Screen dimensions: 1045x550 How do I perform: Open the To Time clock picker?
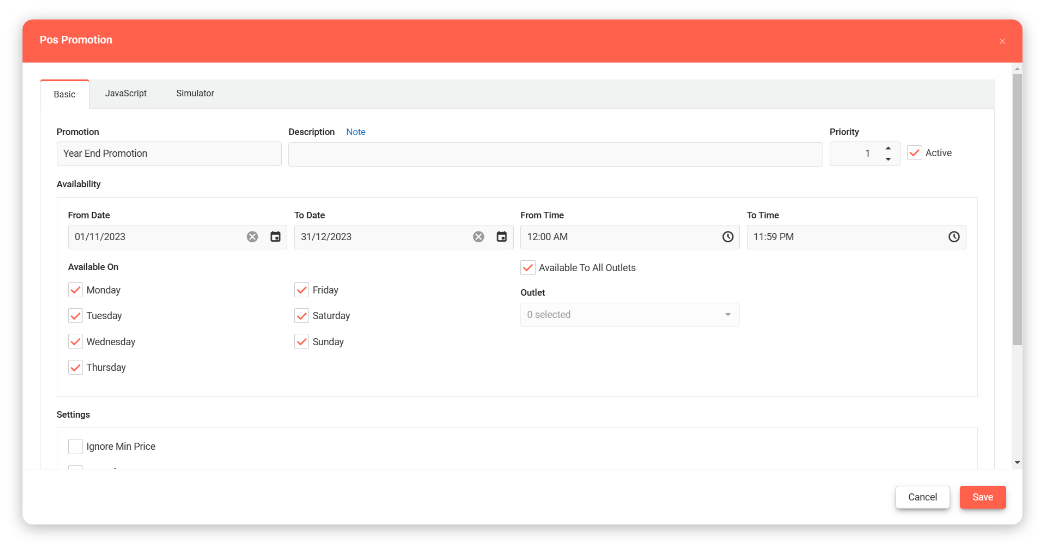954,237
